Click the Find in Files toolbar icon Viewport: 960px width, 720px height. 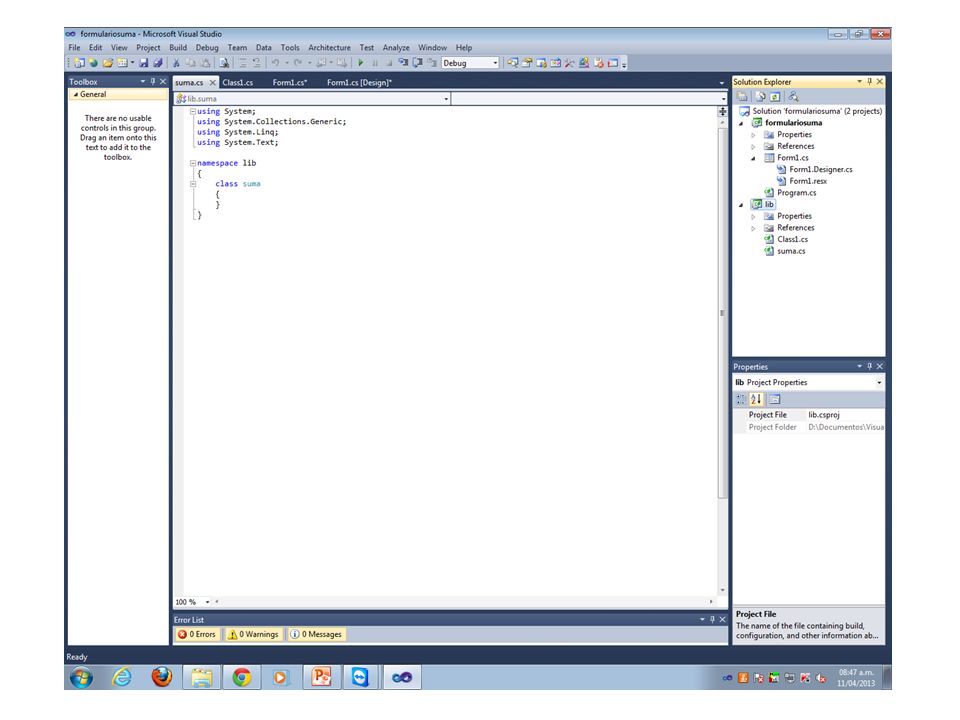223,63
